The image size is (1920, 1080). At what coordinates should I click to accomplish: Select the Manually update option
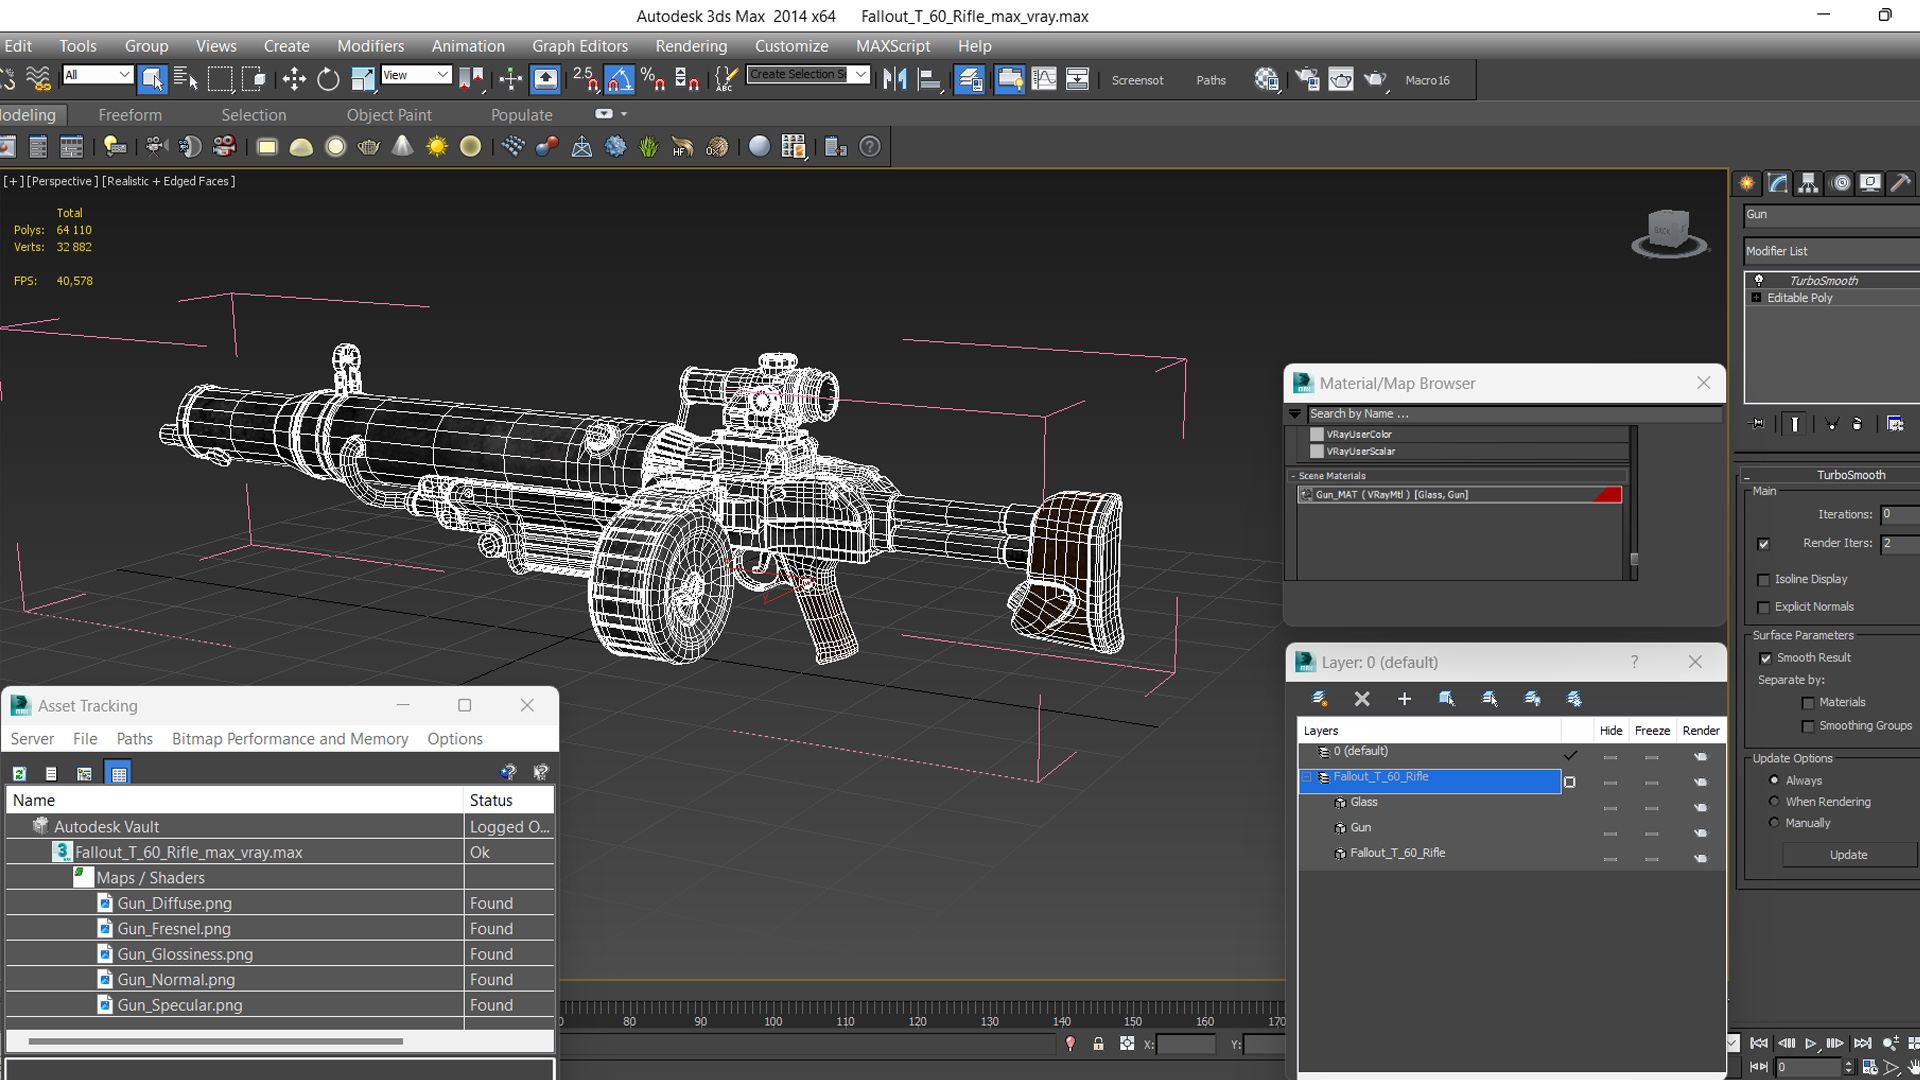tap(1774, 823)
